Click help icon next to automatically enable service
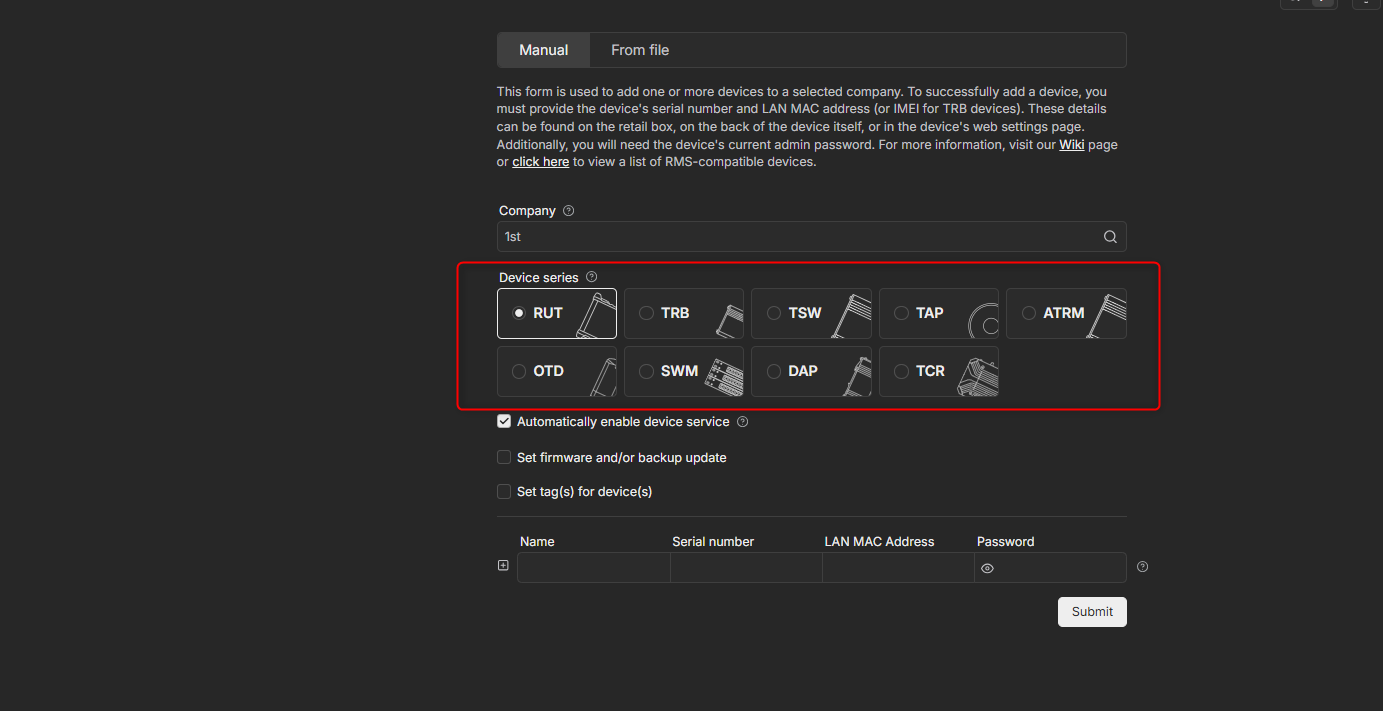This screenshot has height=711, width=1383. click(743, 422)
